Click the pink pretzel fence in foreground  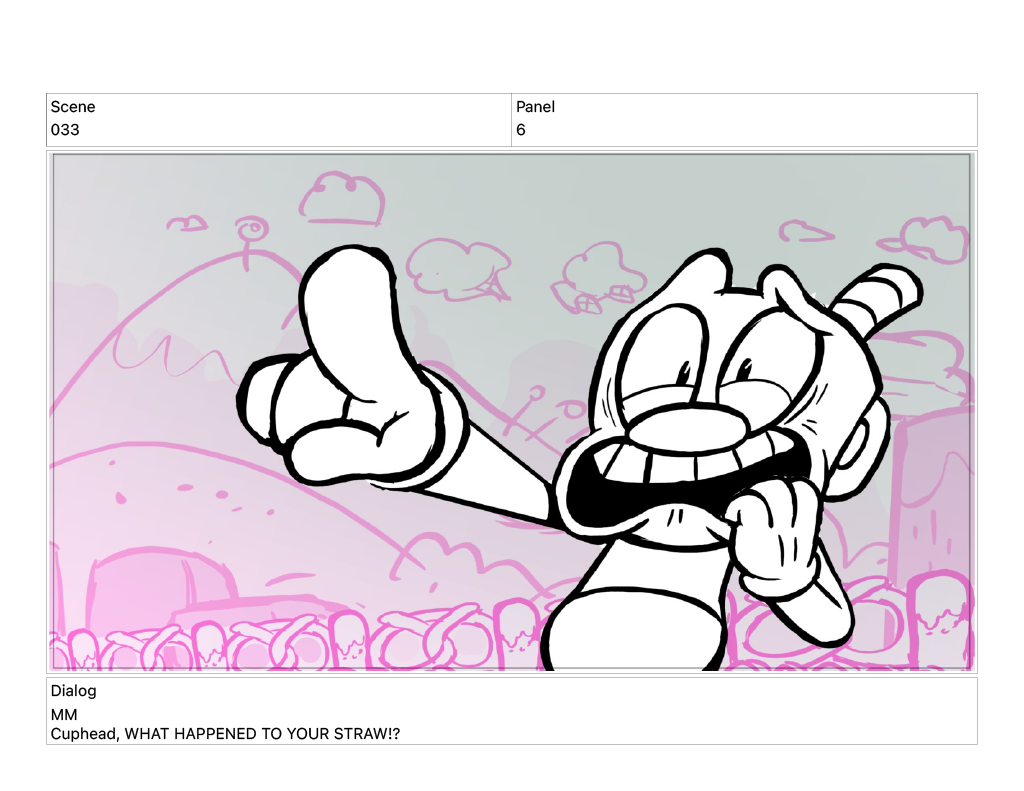(x=300, y=645)
